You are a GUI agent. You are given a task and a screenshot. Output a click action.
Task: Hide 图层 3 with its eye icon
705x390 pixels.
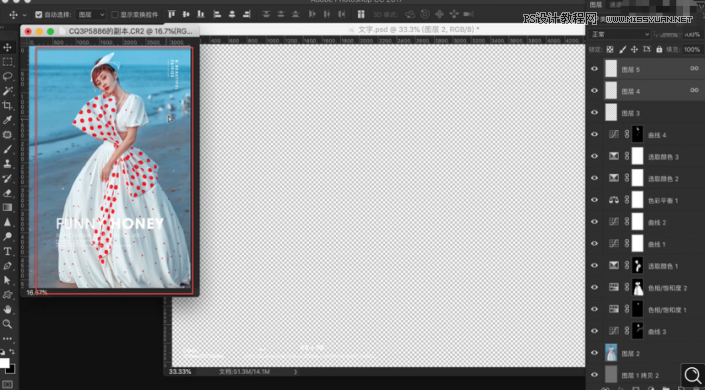(x=594, y=112)
